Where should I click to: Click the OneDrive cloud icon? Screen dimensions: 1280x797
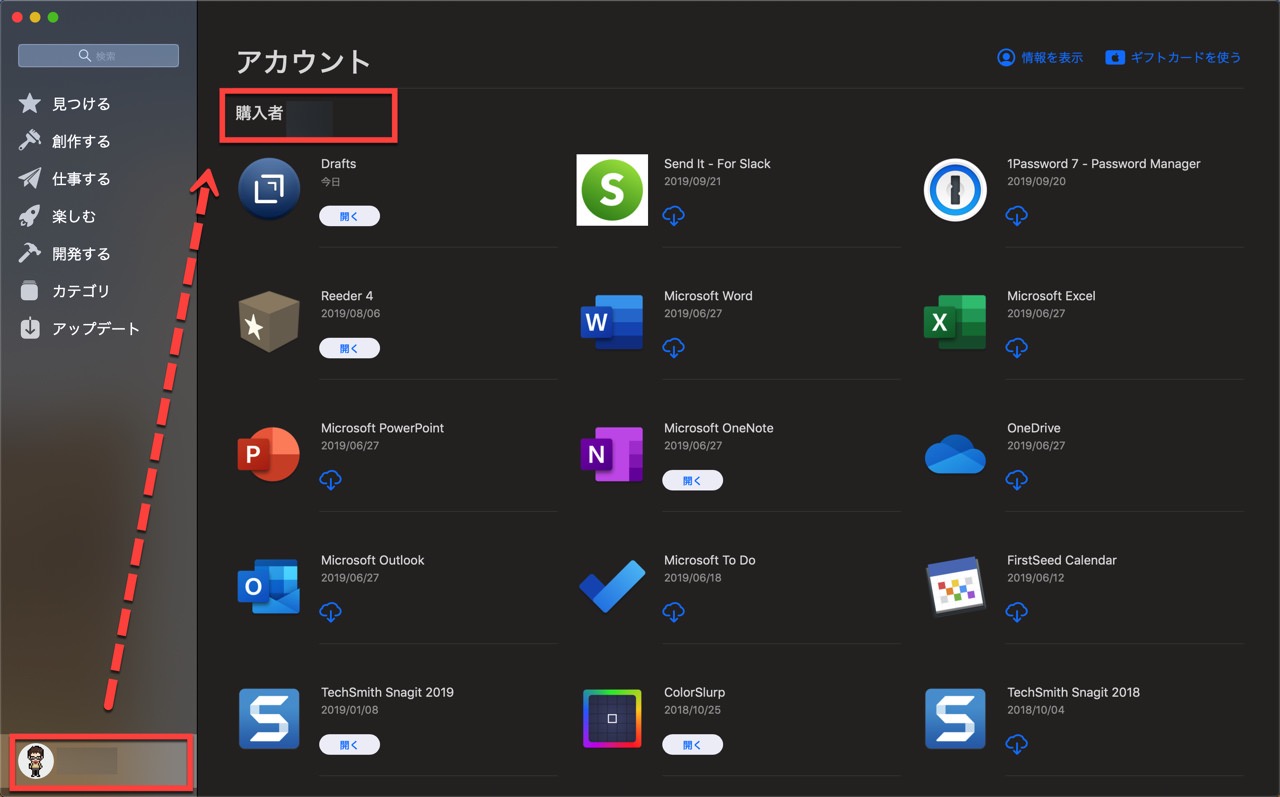coord(955,454)
